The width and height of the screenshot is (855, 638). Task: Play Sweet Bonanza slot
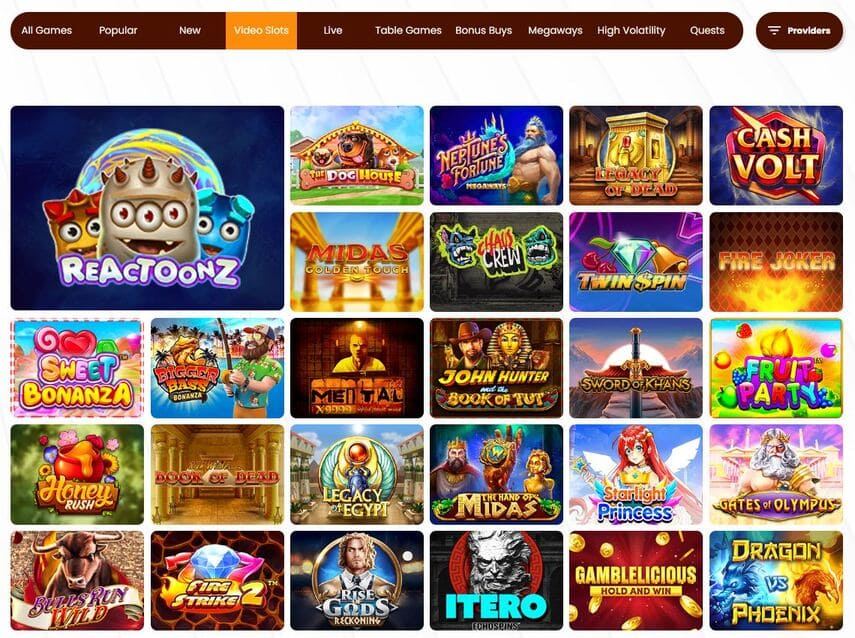coord(77,368)
